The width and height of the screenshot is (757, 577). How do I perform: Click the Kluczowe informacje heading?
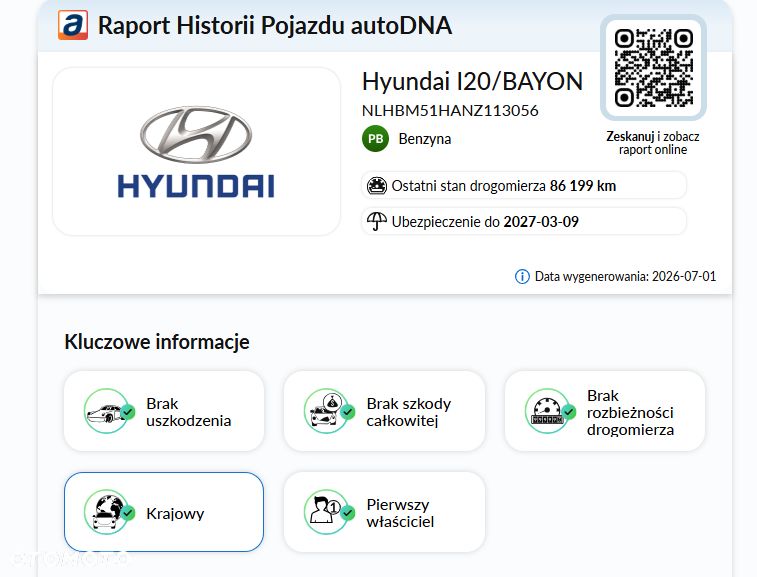tap(157, 342)
